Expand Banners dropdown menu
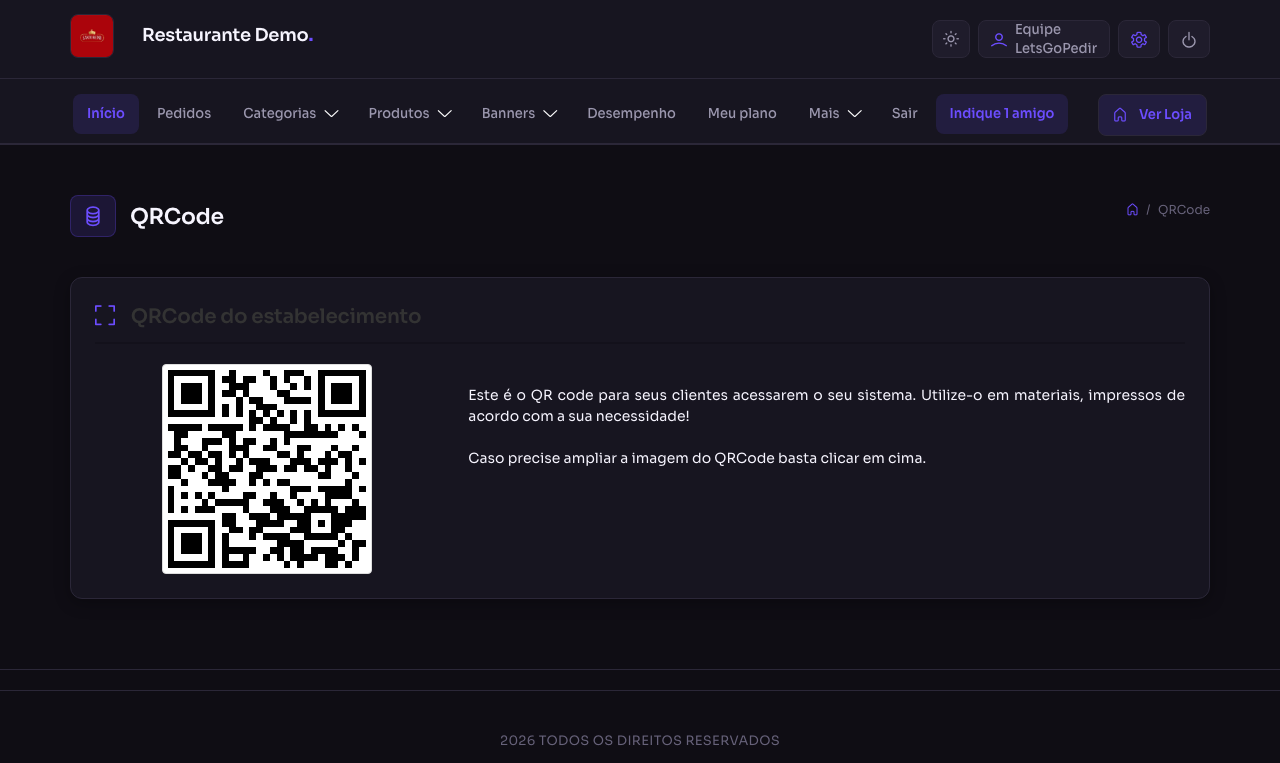Screen dimensions: 1280x763 coord(519,114)
